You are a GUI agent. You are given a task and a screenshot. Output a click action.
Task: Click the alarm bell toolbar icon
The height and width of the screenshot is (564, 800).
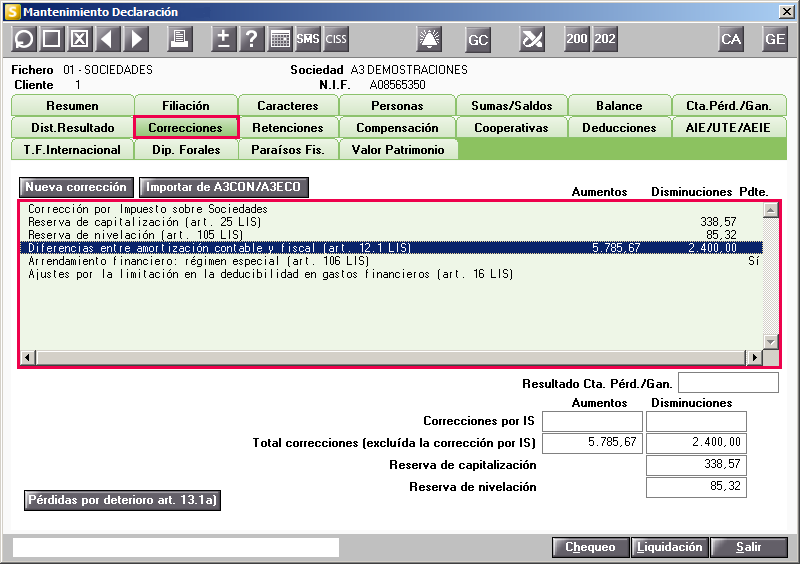point(429,39)
